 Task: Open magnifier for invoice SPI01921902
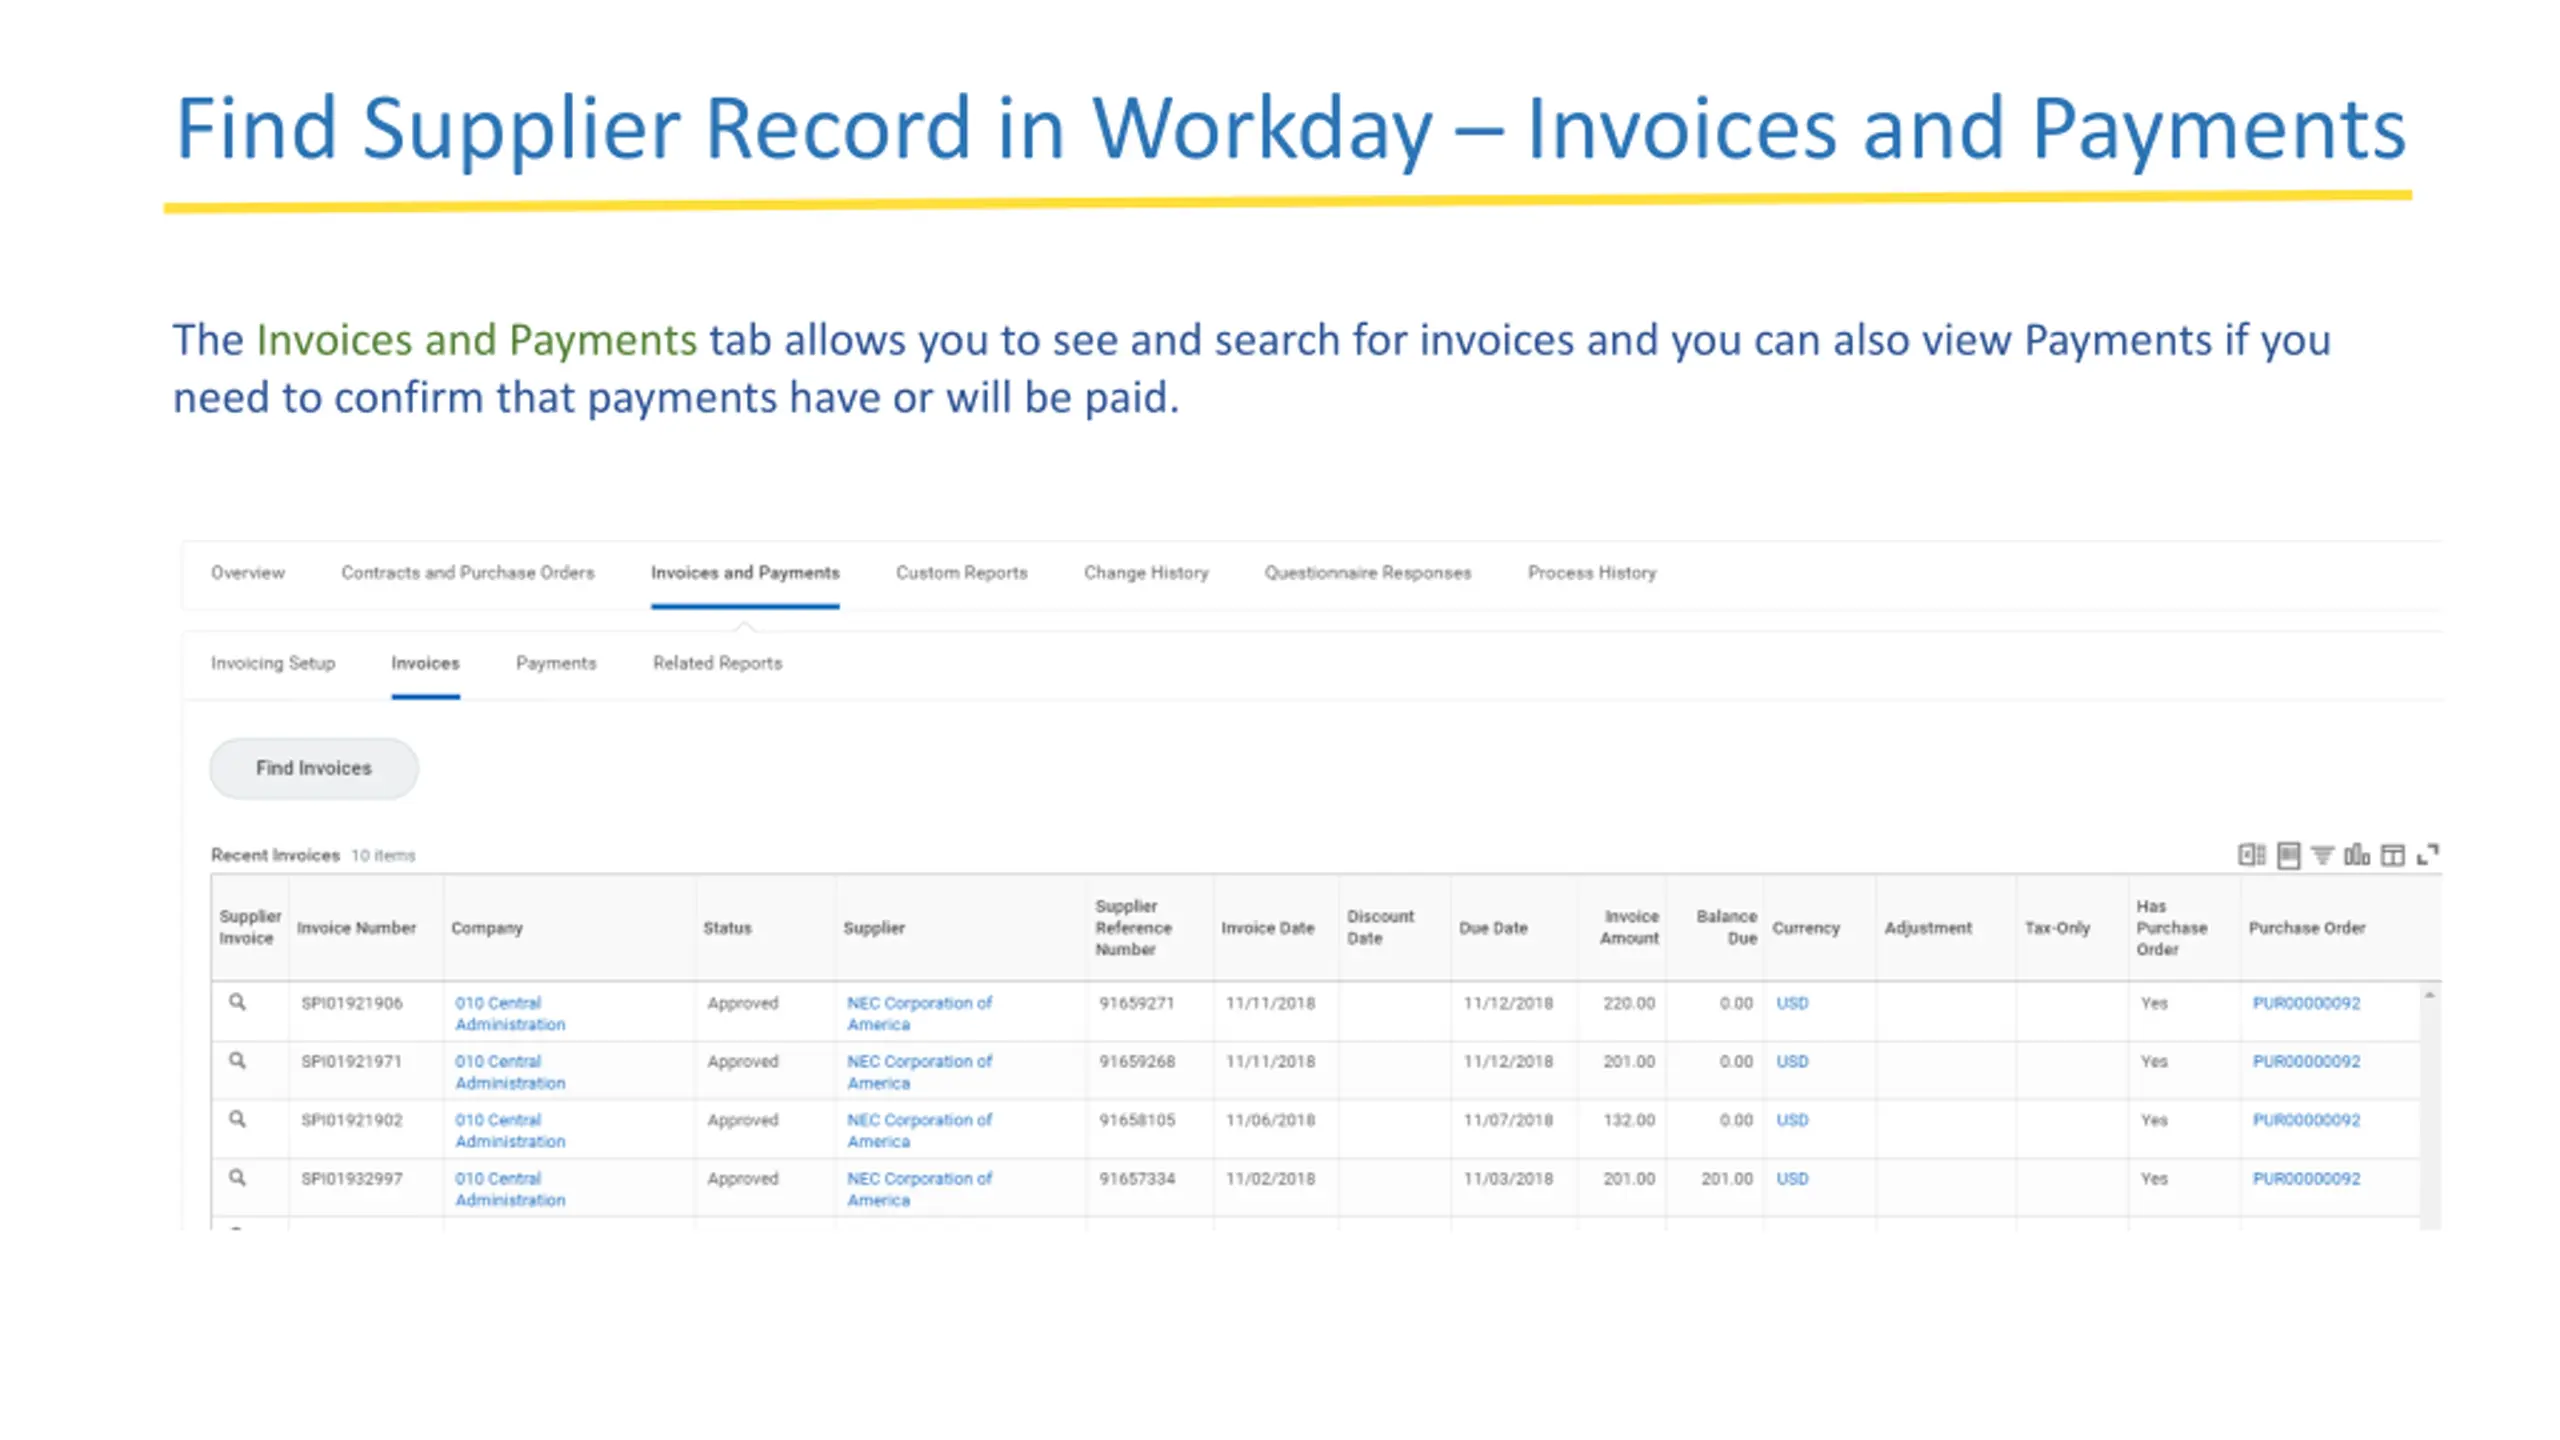(x=237, y=1119)
